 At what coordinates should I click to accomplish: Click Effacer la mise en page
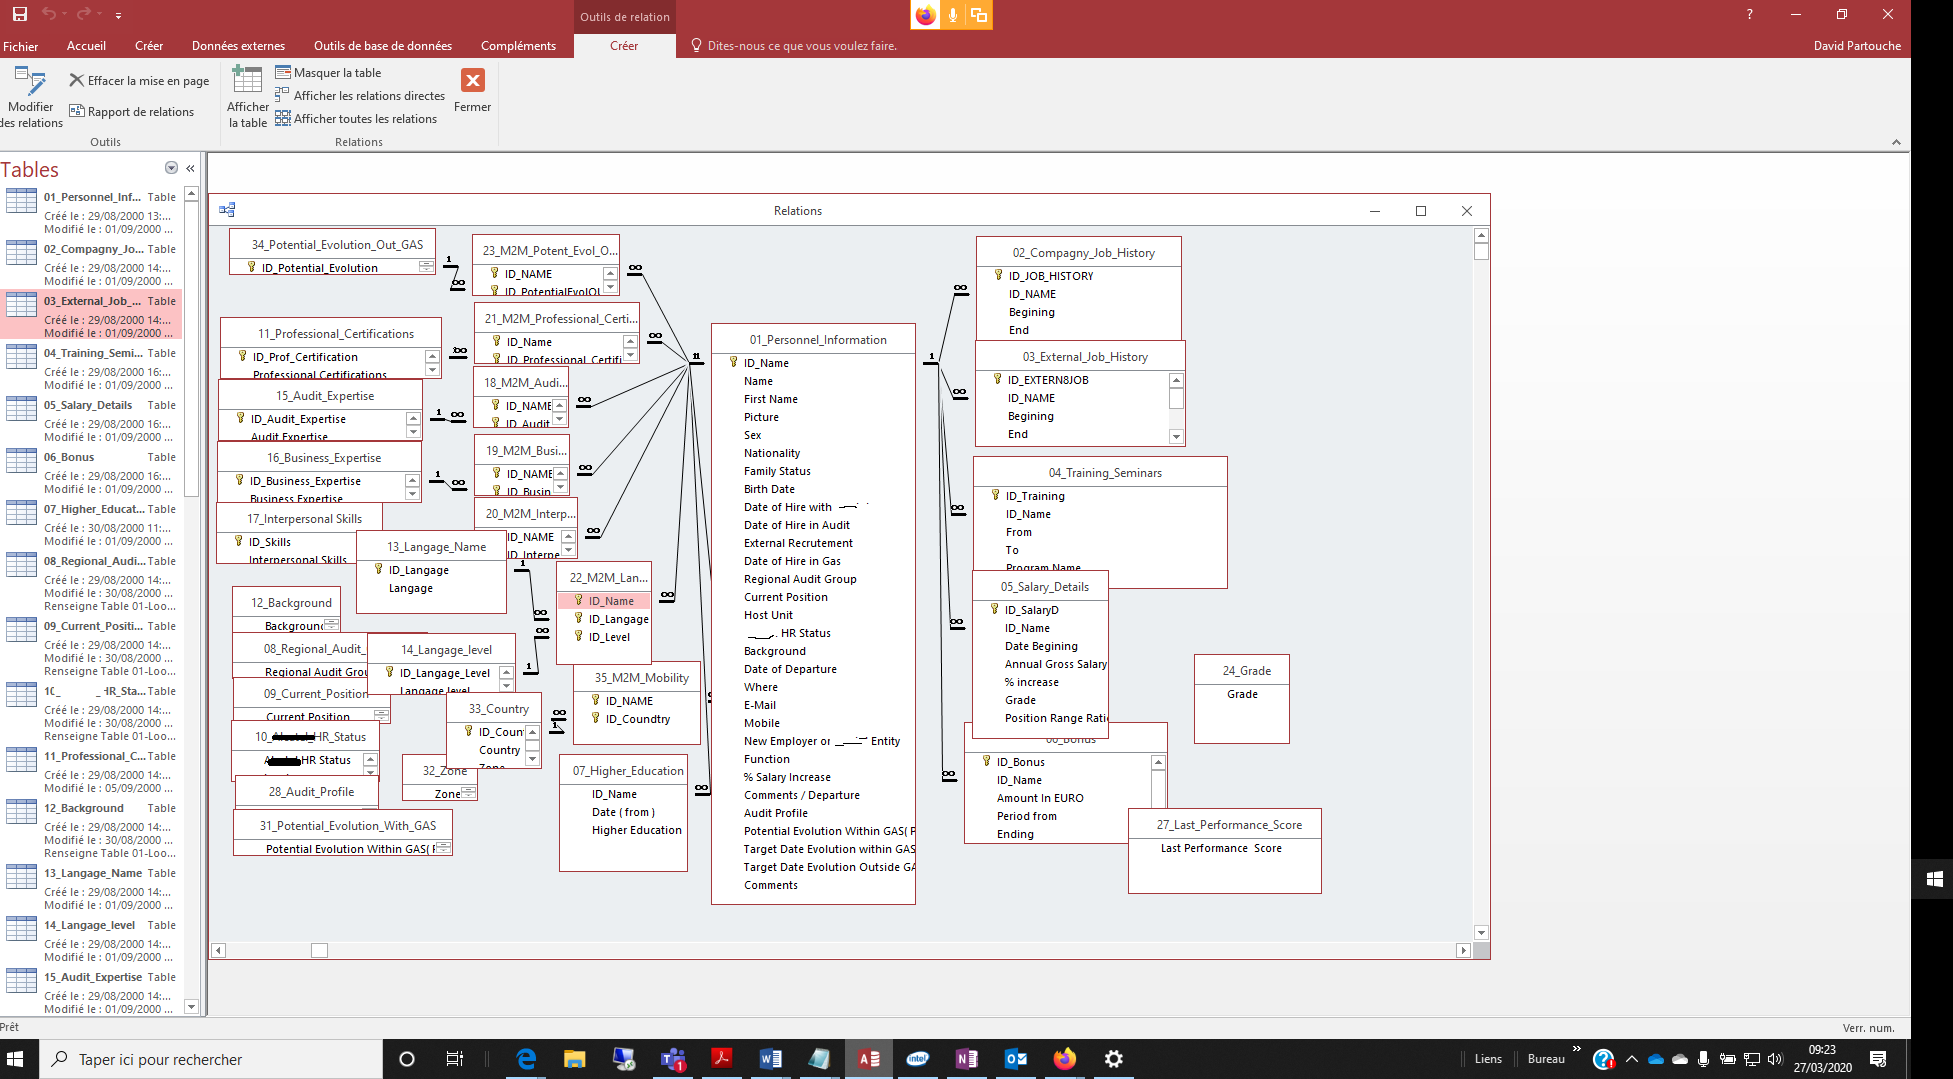point(139,81)
